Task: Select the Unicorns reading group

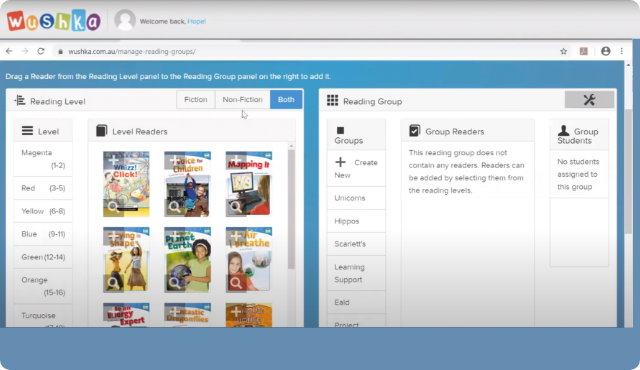Action: (x=356, y=198)
